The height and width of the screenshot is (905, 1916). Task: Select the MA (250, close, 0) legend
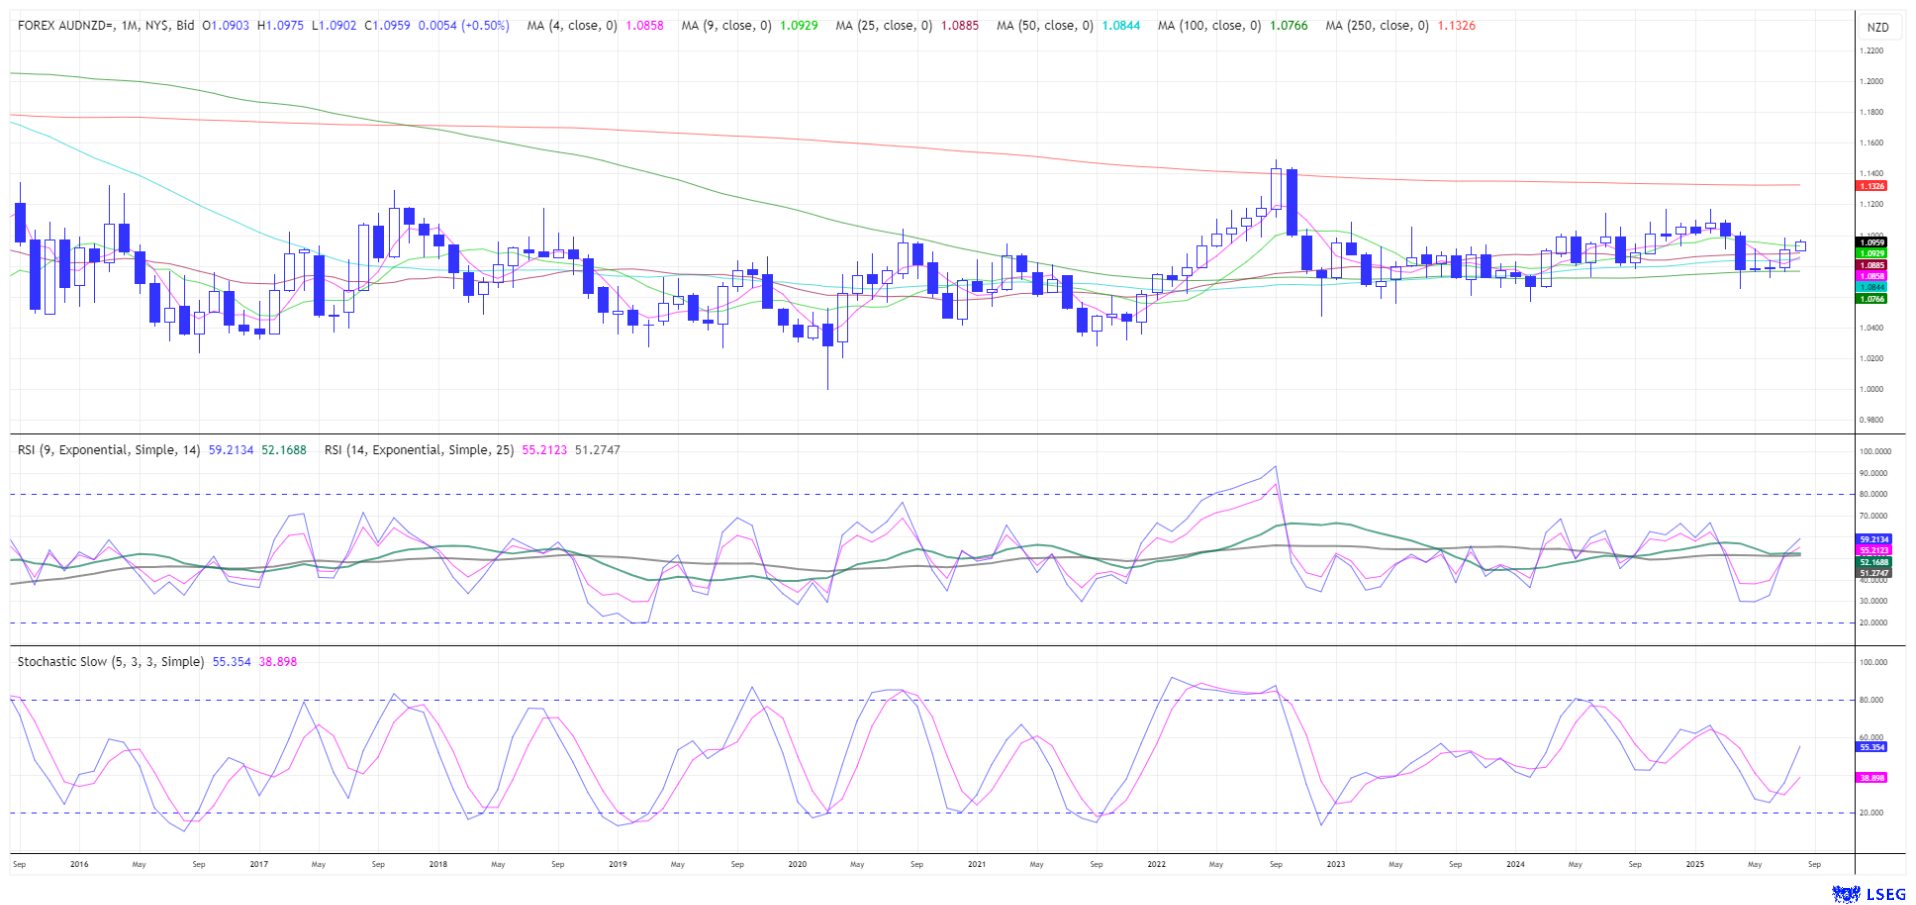1377,25
